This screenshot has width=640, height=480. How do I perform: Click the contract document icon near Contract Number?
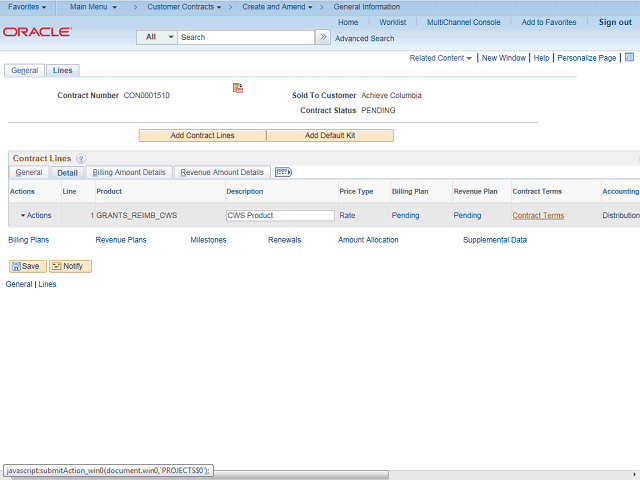click(x=238, y=88)
